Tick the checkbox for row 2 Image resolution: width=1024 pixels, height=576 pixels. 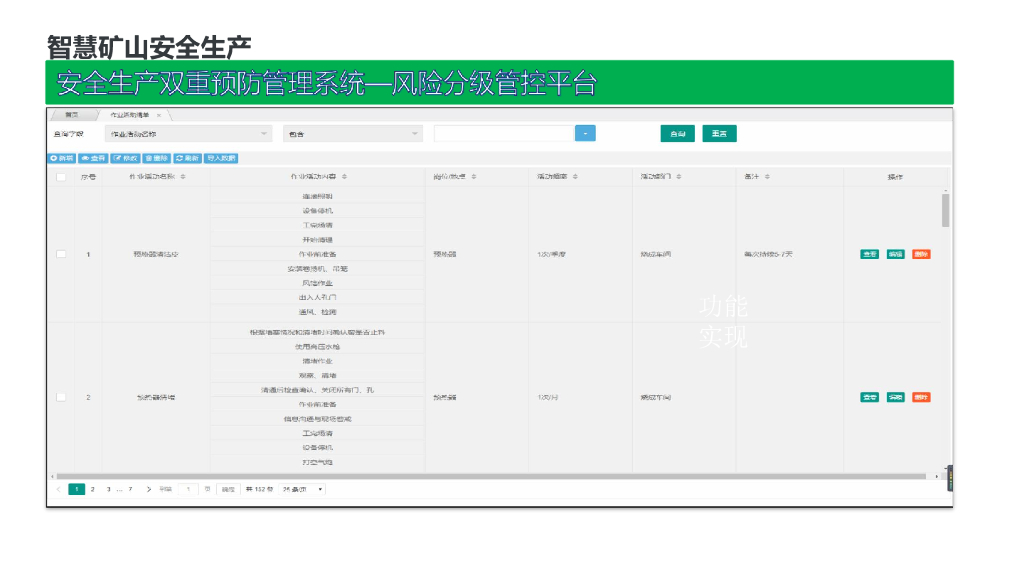point(61,397)
